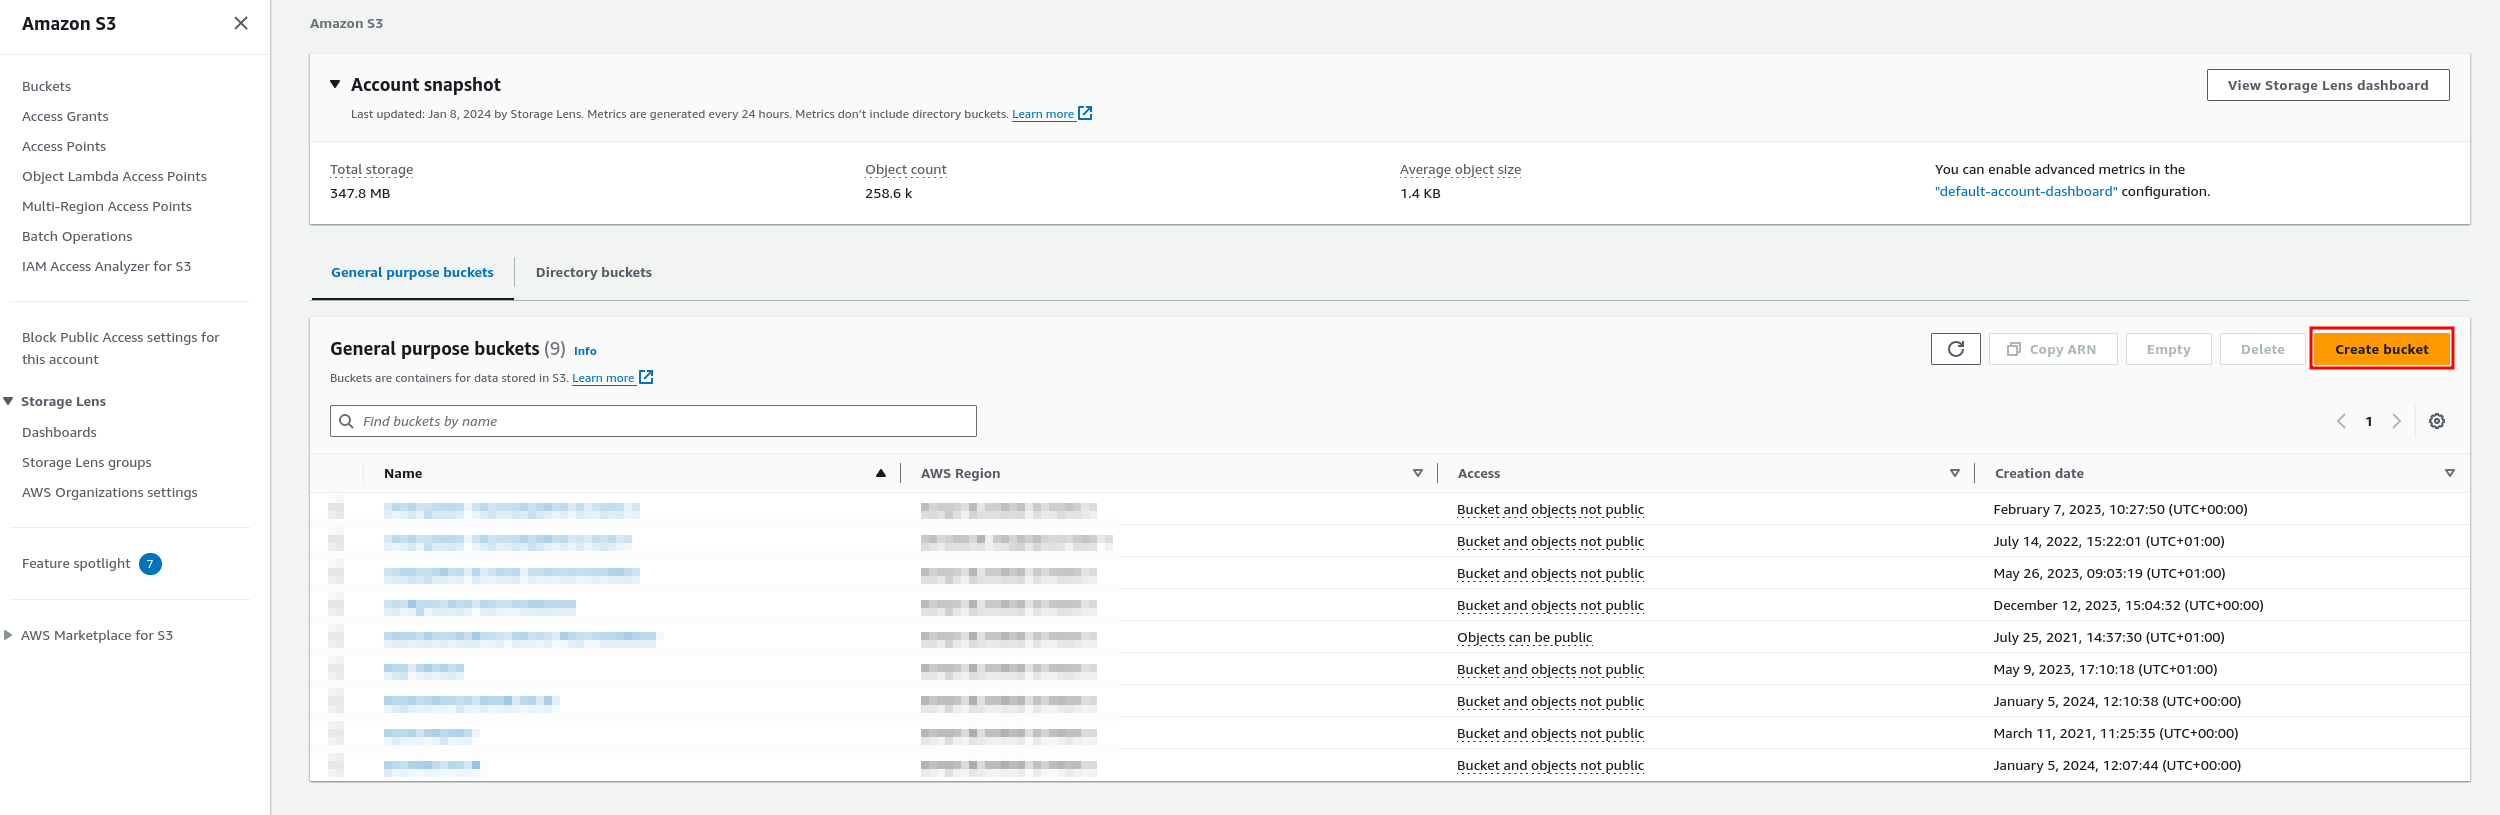Open Batch Operations in sidebar
Screen dimensions: 2500x815
pyautogui.click(x=77, y=236)
